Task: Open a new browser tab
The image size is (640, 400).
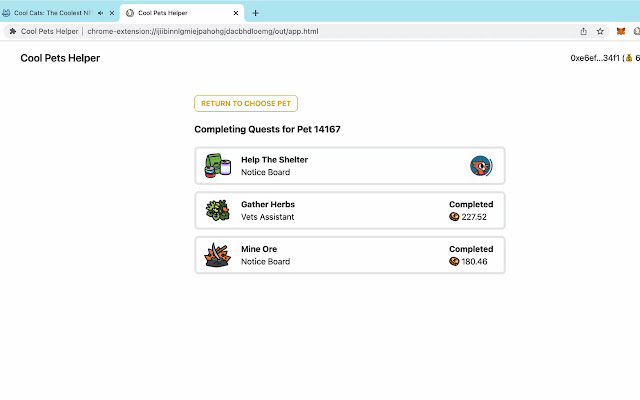Action: [x=256, y=13]
